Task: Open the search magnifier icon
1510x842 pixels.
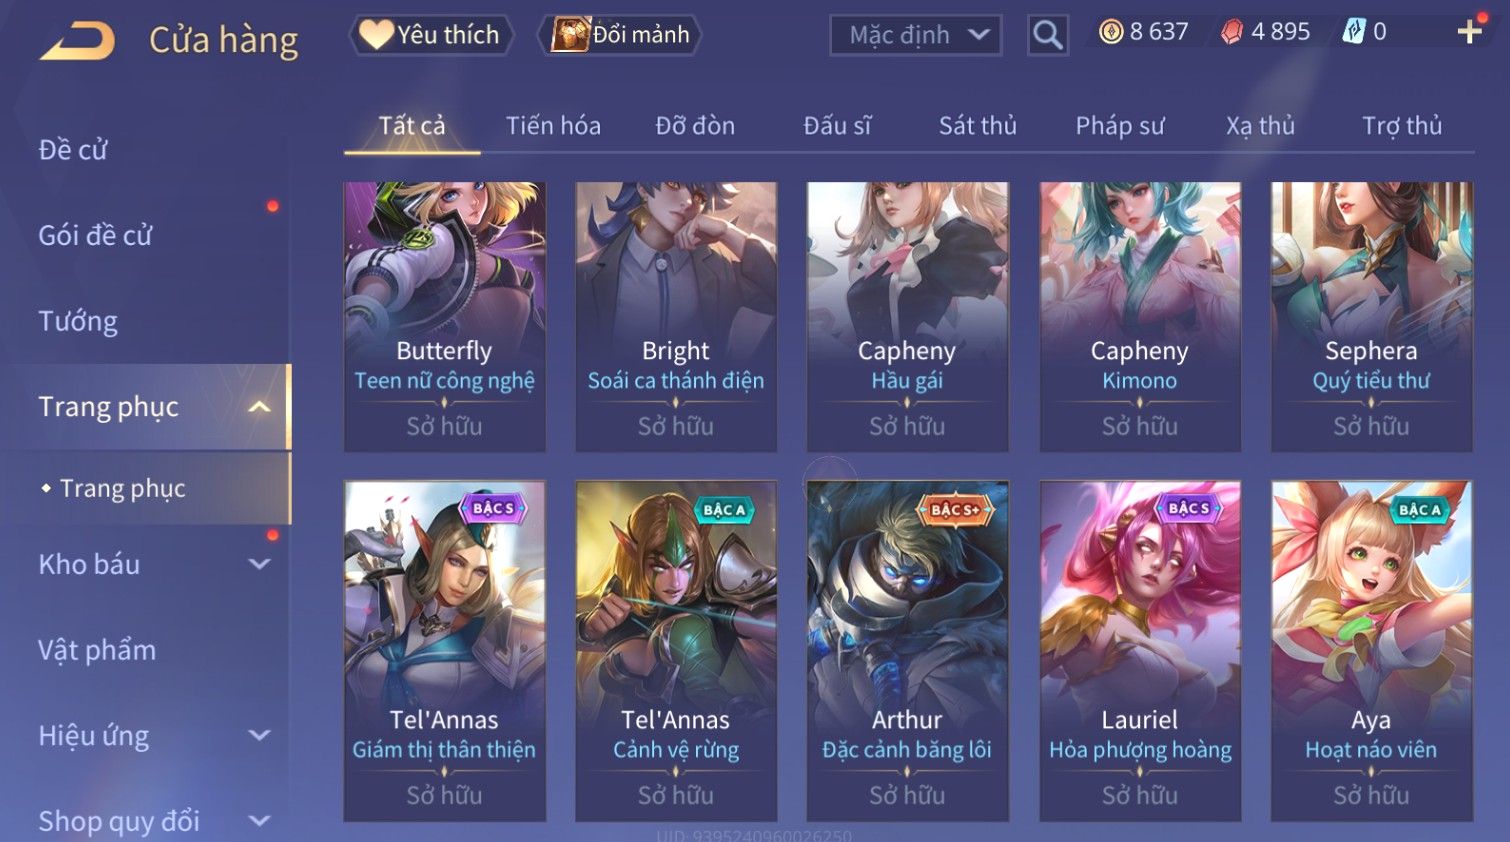Action: coord(1047,35)
